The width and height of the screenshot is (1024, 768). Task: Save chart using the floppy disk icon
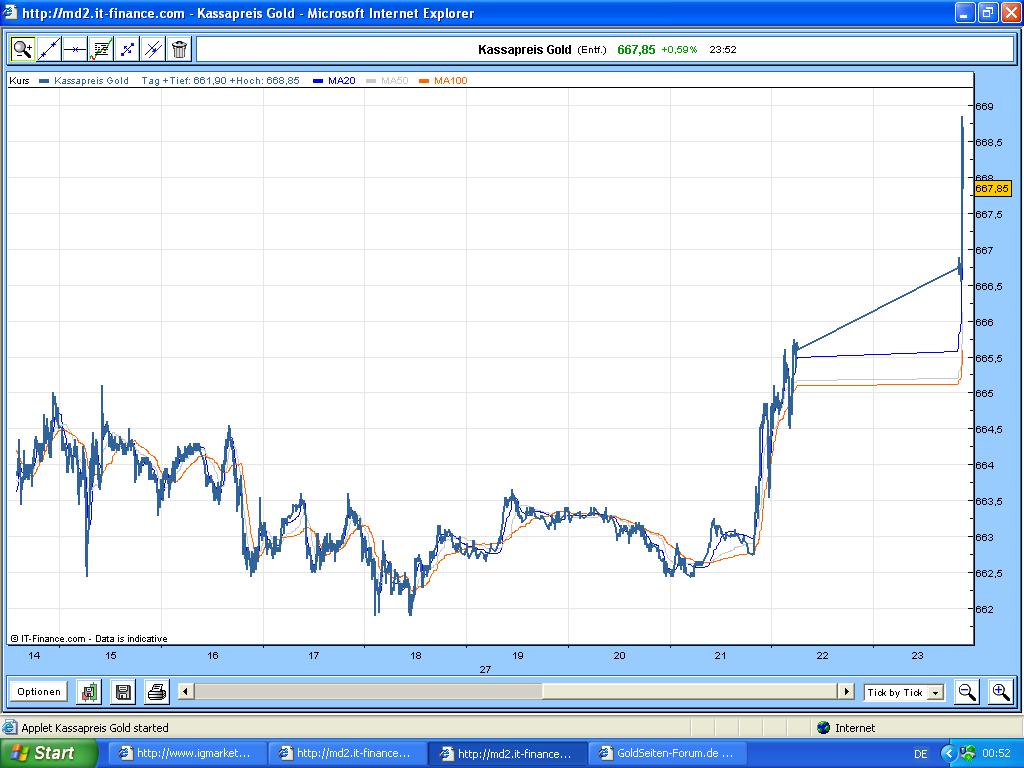(x=123, y=692)
